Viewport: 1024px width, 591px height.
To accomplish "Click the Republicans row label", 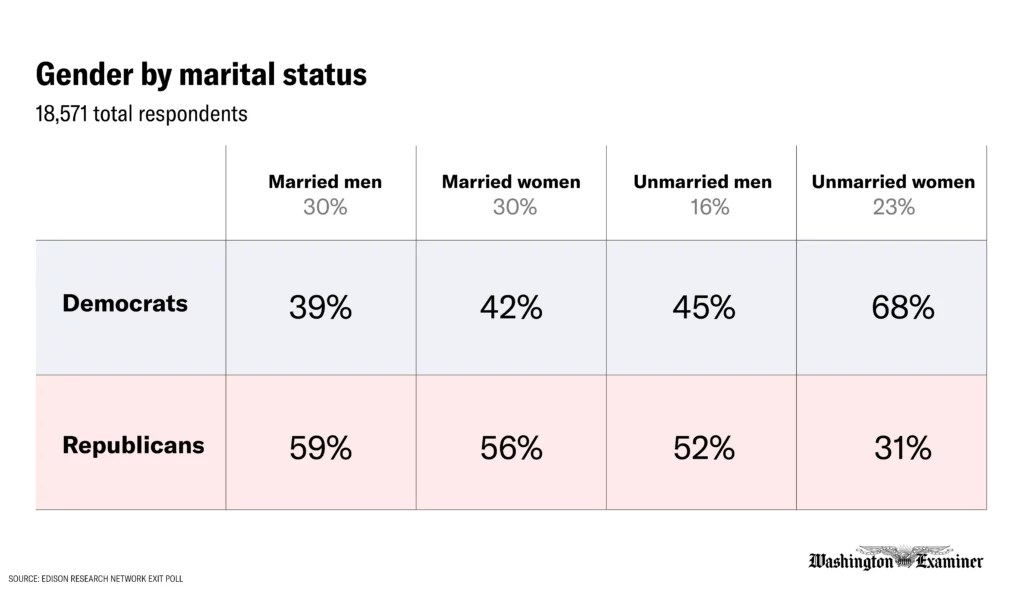I will point(133,445).
